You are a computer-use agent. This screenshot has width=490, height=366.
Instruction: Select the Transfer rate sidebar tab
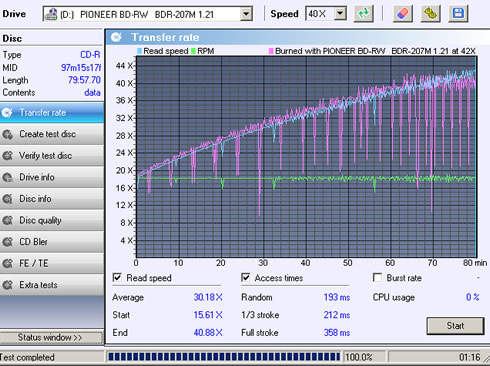(x=52, y=113)
